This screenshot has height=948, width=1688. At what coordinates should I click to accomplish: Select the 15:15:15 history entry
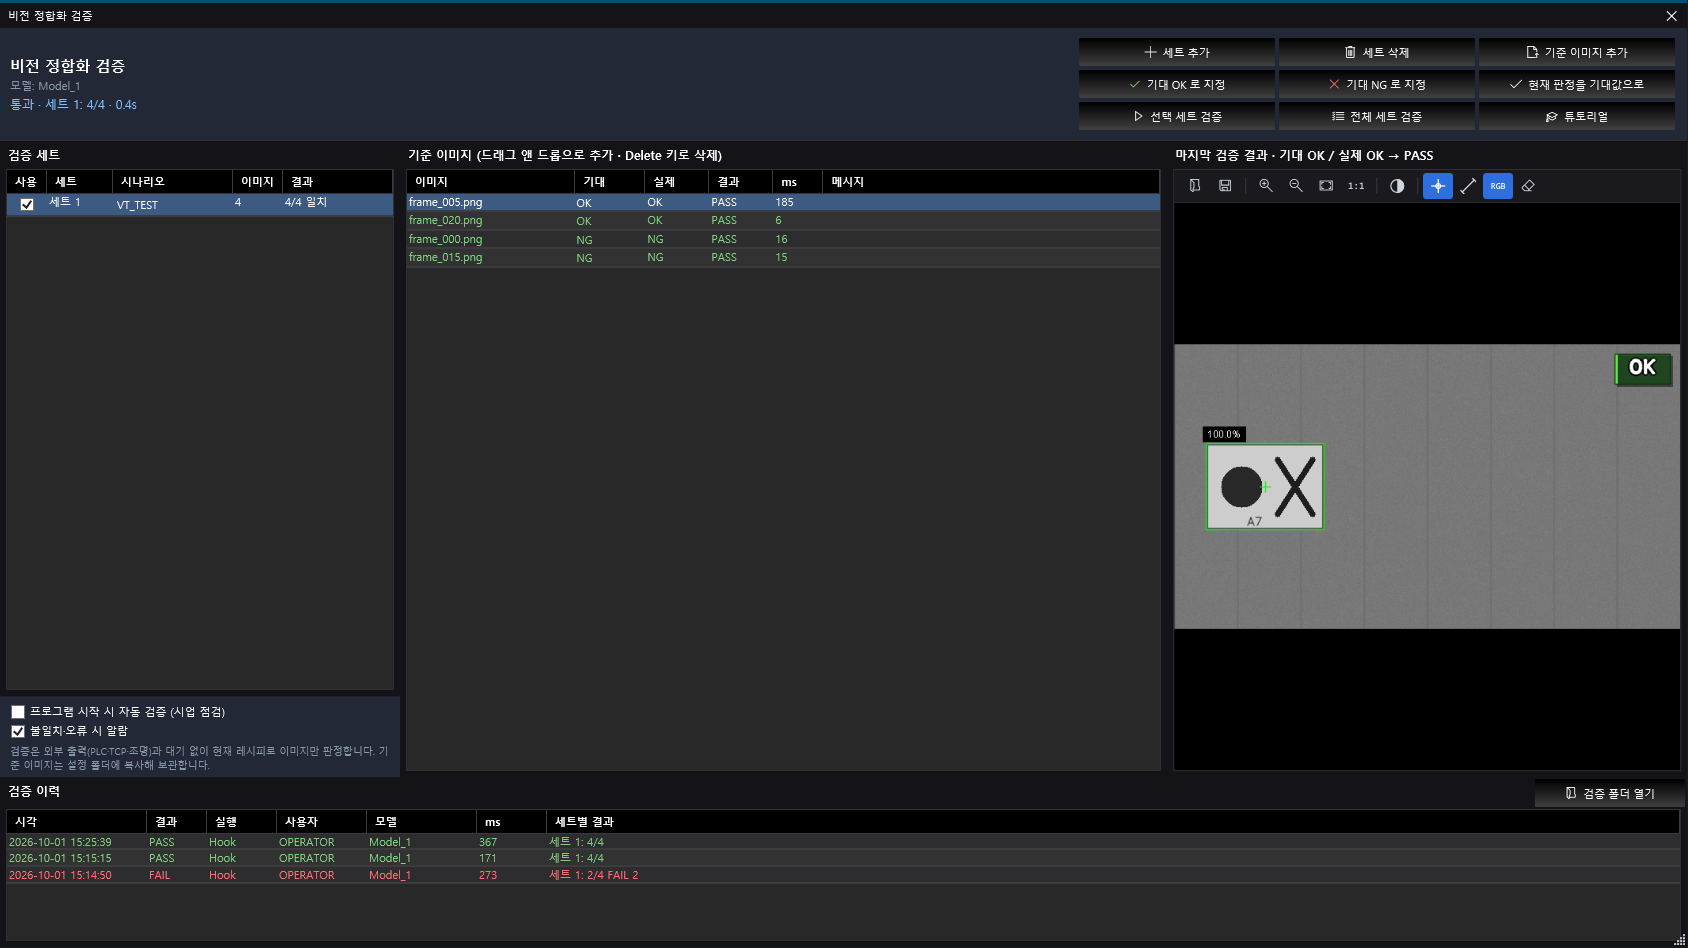(x=843, y=858)
